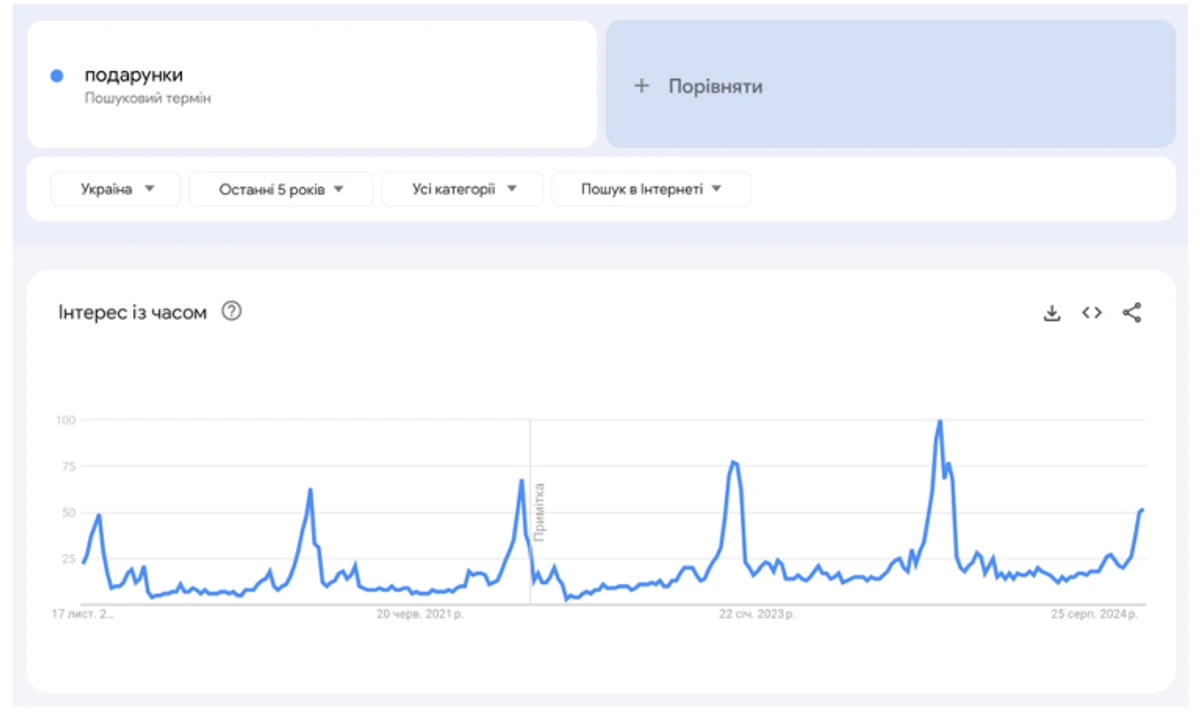Viewport: 1200px width, 723px height.
Task: Click the Пошуковий термін subtitle
Action: (x=147, y=98)
